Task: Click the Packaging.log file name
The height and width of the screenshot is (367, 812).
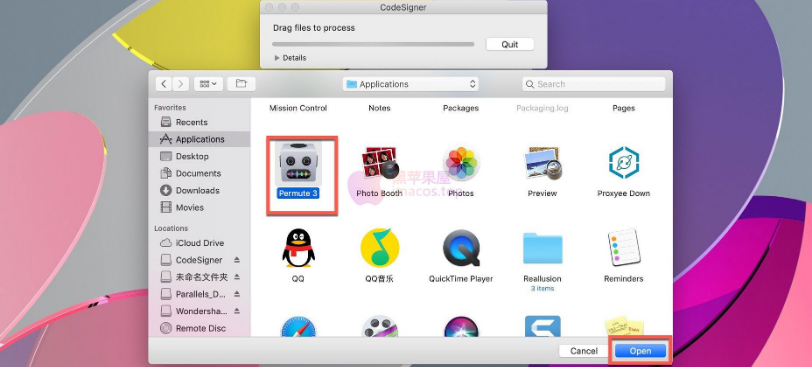Action: tap(542, 108)
